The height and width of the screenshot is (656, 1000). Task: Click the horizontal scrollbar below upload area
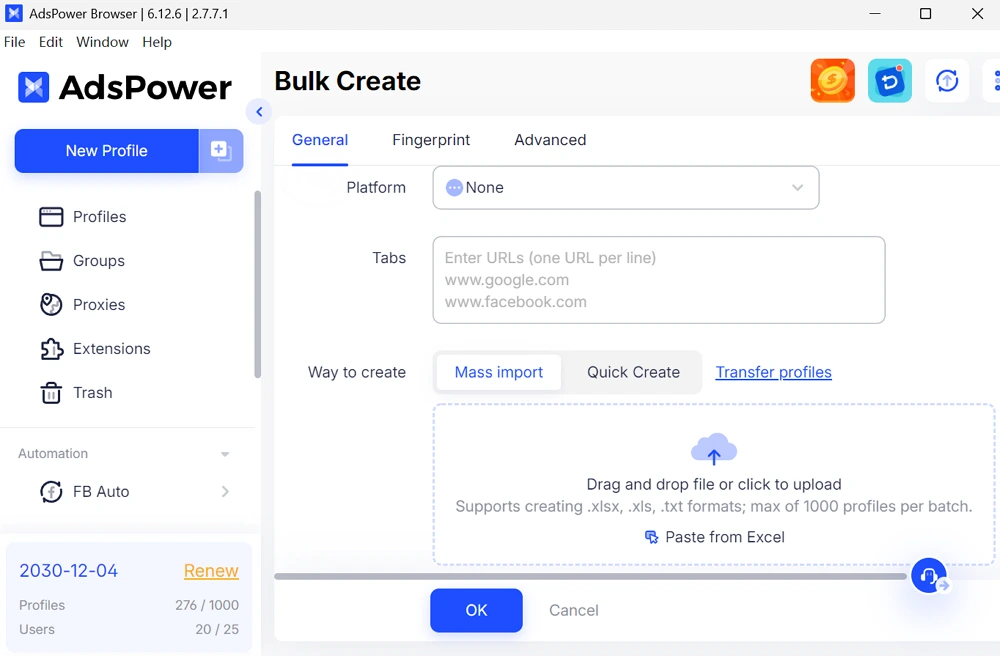(x=591, y=576)
